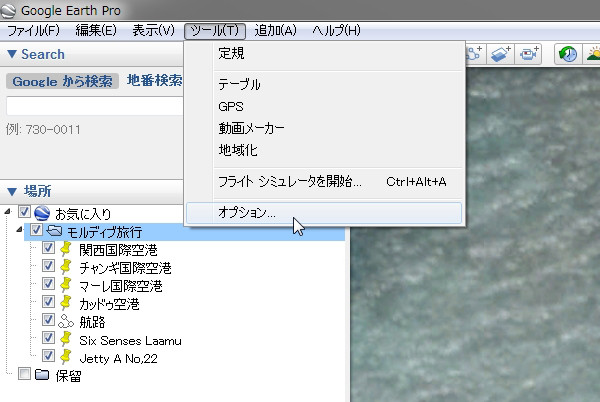Open the 追加(A) menu
The width and height of the screenshot is (600, 402).
click(x=276, y=31)
